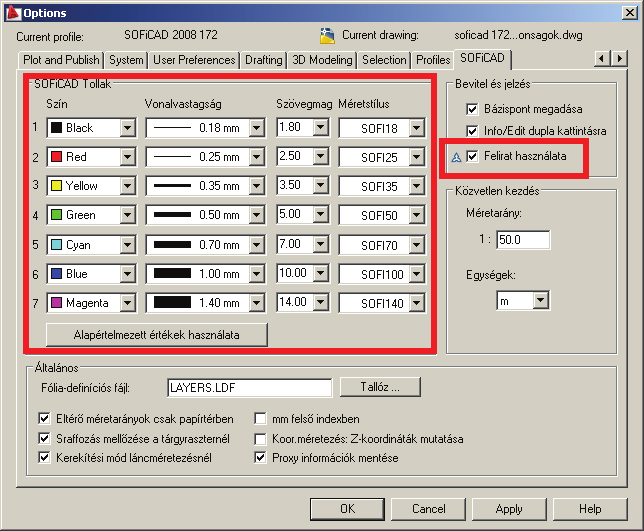Click the Blue color swatch of pen 6
Screen dimensions: 644x531
(x=56, y=274)
